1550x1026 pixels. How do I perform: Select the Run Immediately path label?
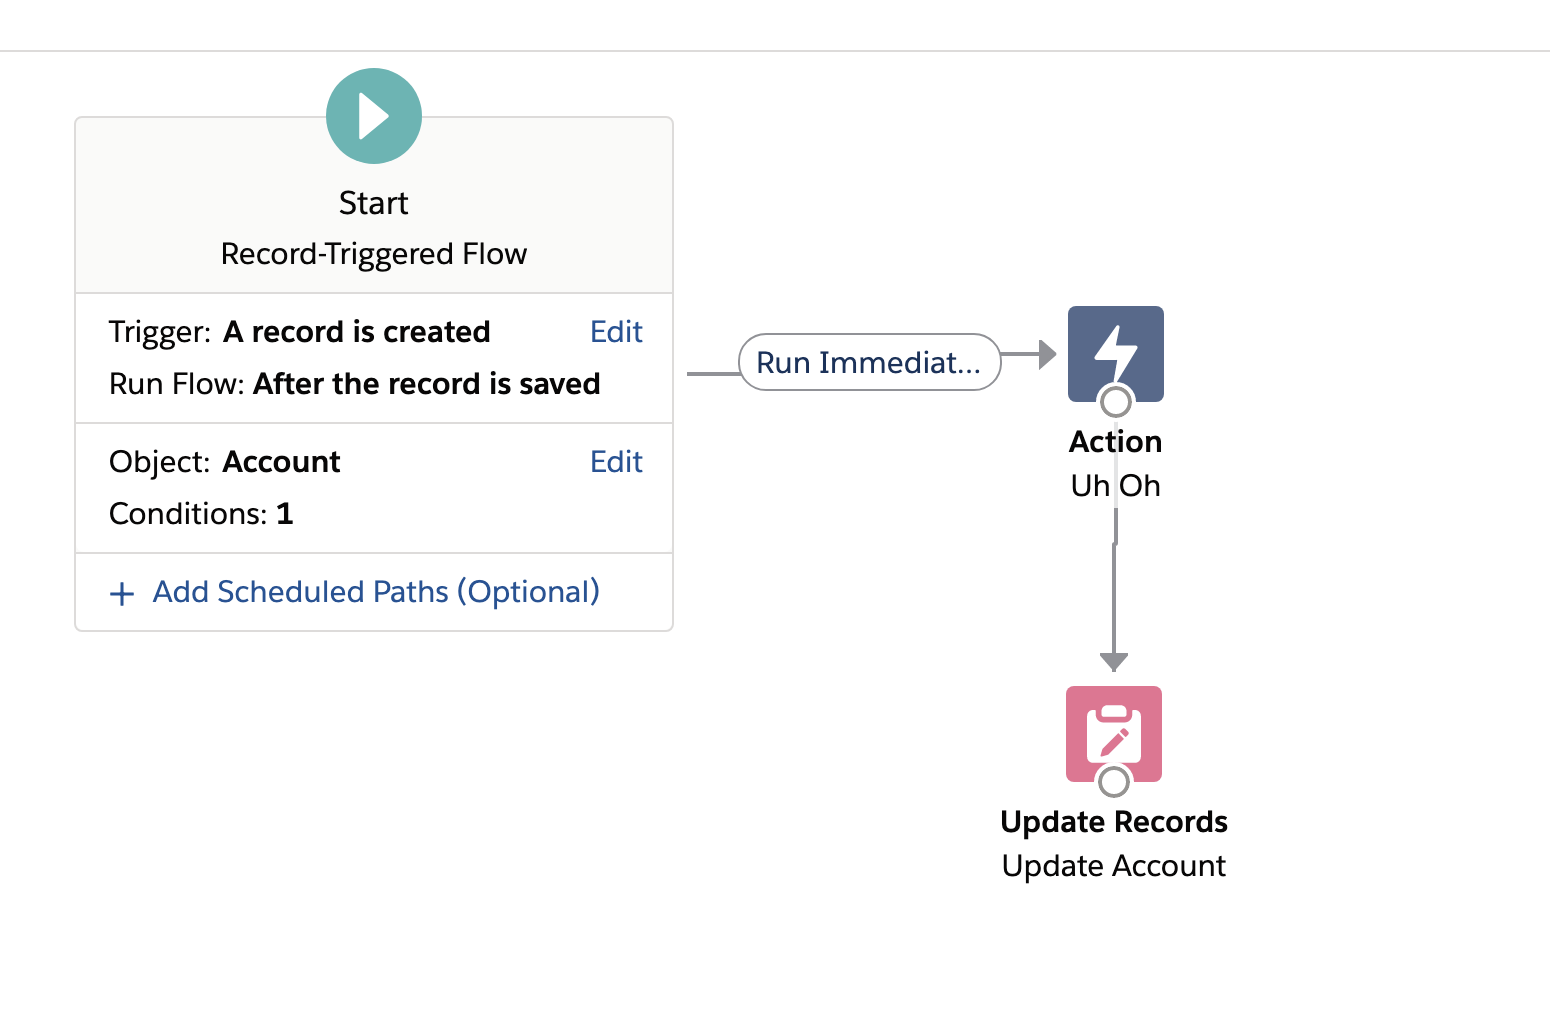[869, 362]
